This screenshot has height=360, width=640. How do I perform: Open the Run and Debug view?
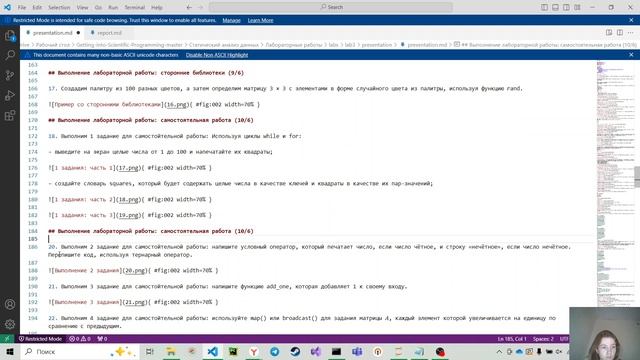[x=10, y=96]
